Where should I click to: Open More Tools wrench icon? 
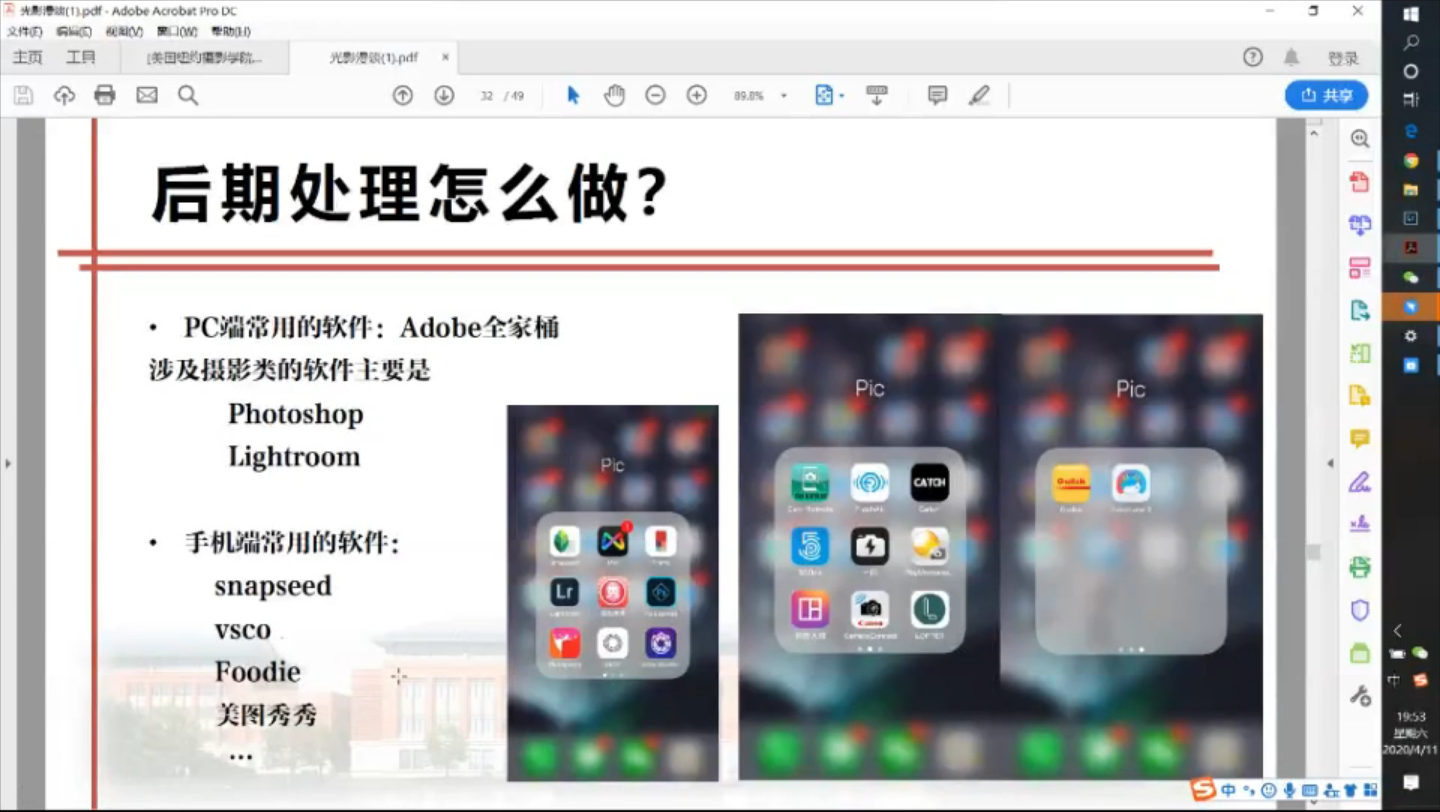[1359, 696]
